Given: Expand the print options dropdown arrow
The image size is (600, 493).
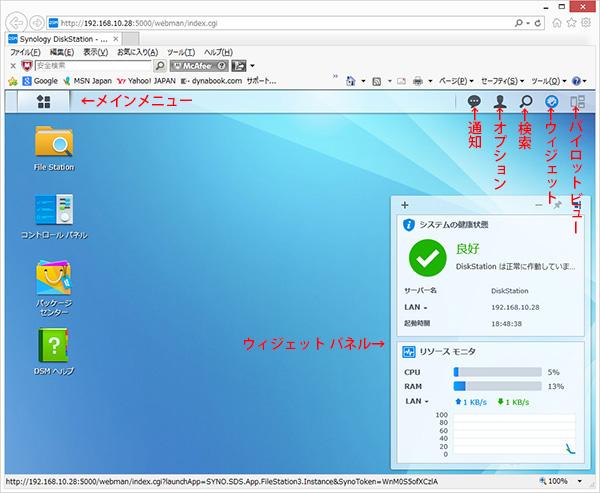Looking at the screenshot, I should pos(430,81).
